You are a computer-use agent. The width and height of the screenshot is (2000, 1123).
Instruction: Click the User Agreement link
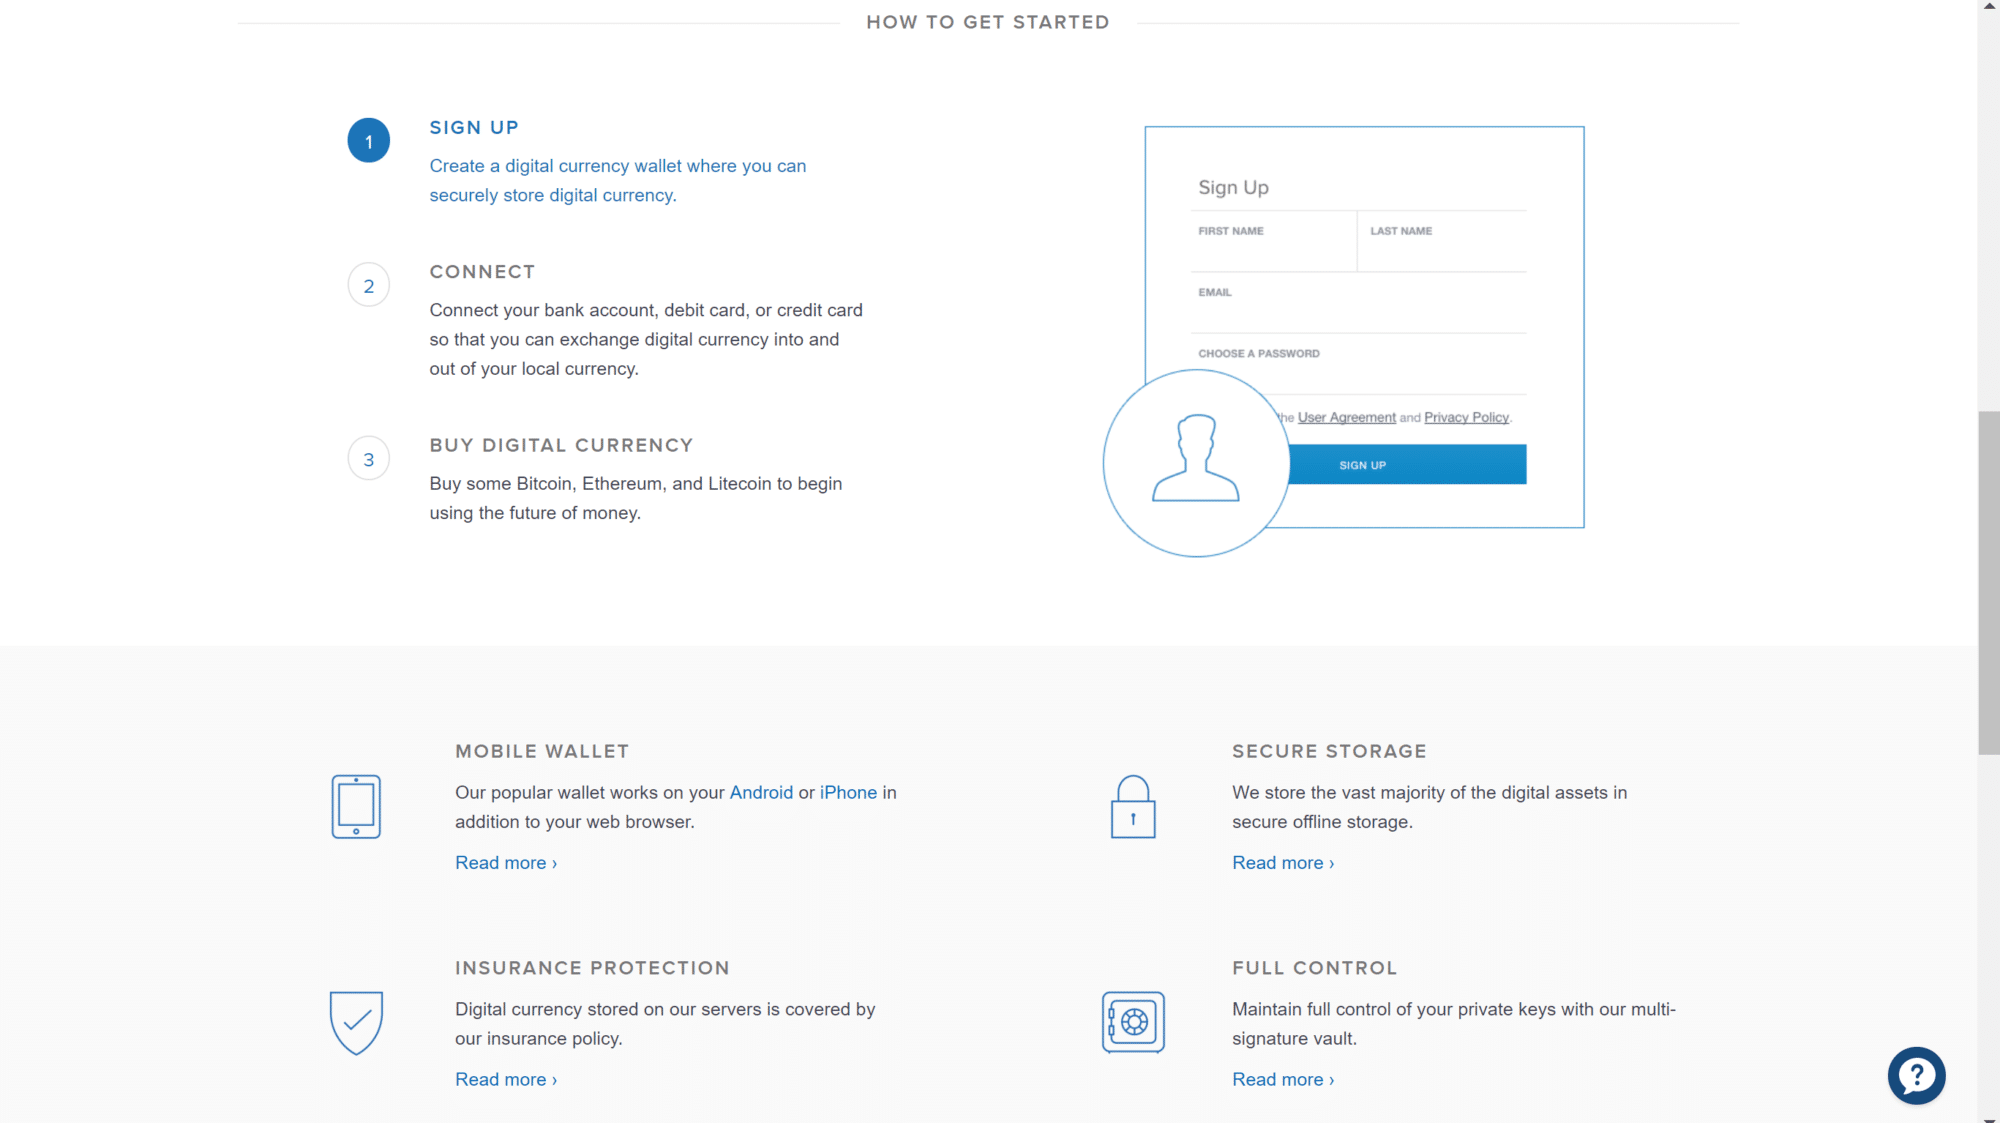1345,416
